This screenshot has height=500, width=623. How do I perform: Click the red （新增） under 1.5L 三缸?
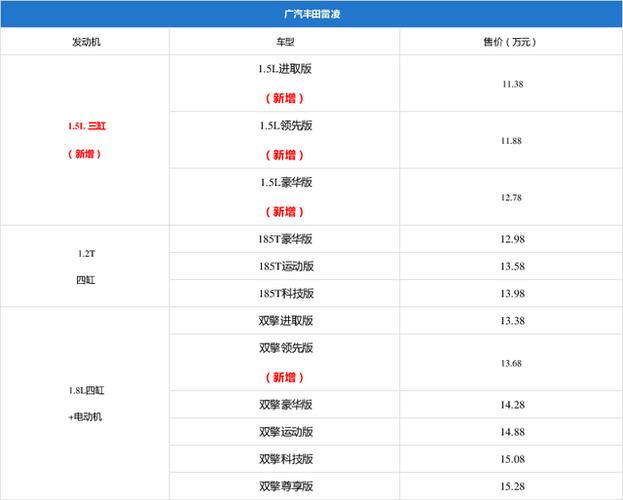click(x=85, y=154)
